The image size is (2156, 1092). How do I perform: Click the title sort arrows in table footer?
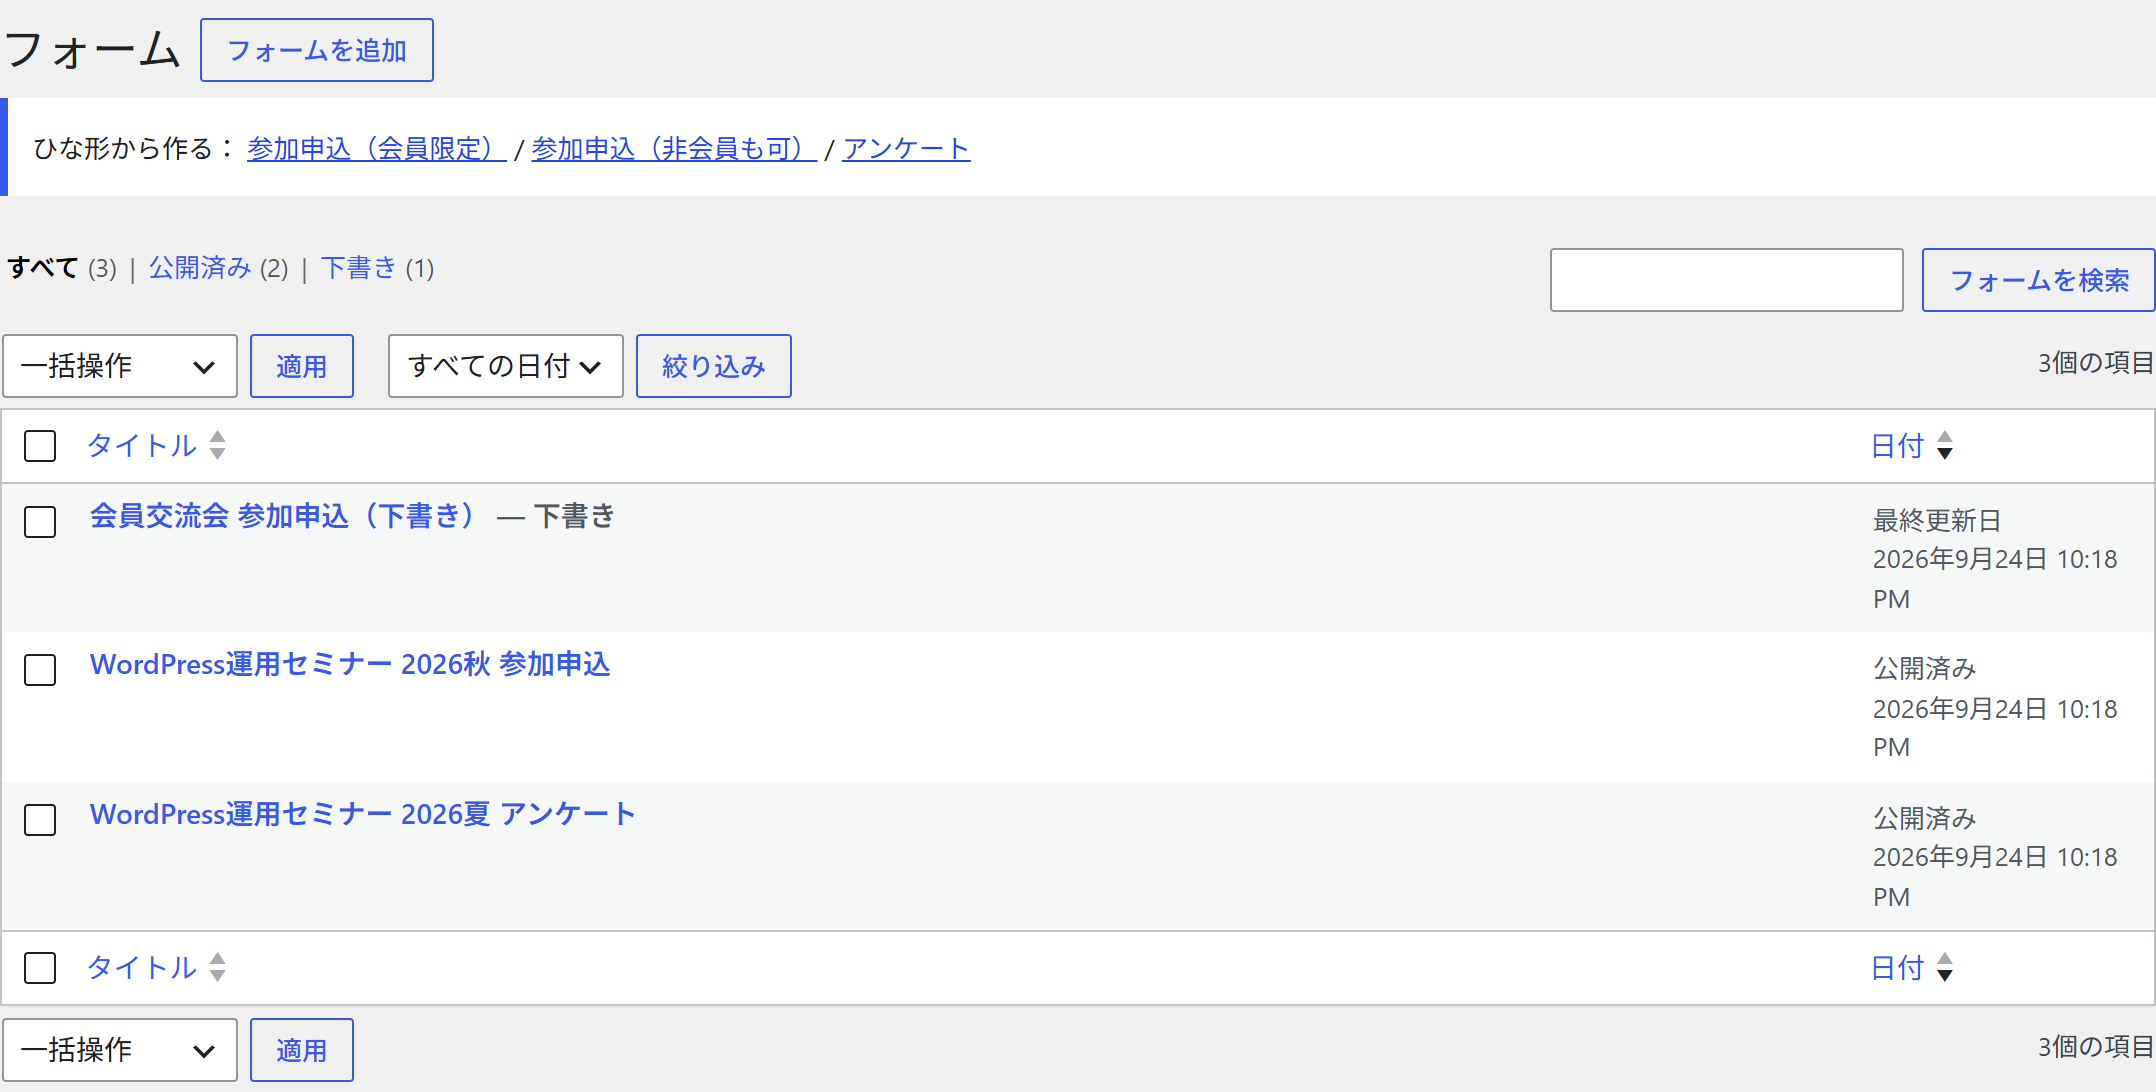(217, 967)
